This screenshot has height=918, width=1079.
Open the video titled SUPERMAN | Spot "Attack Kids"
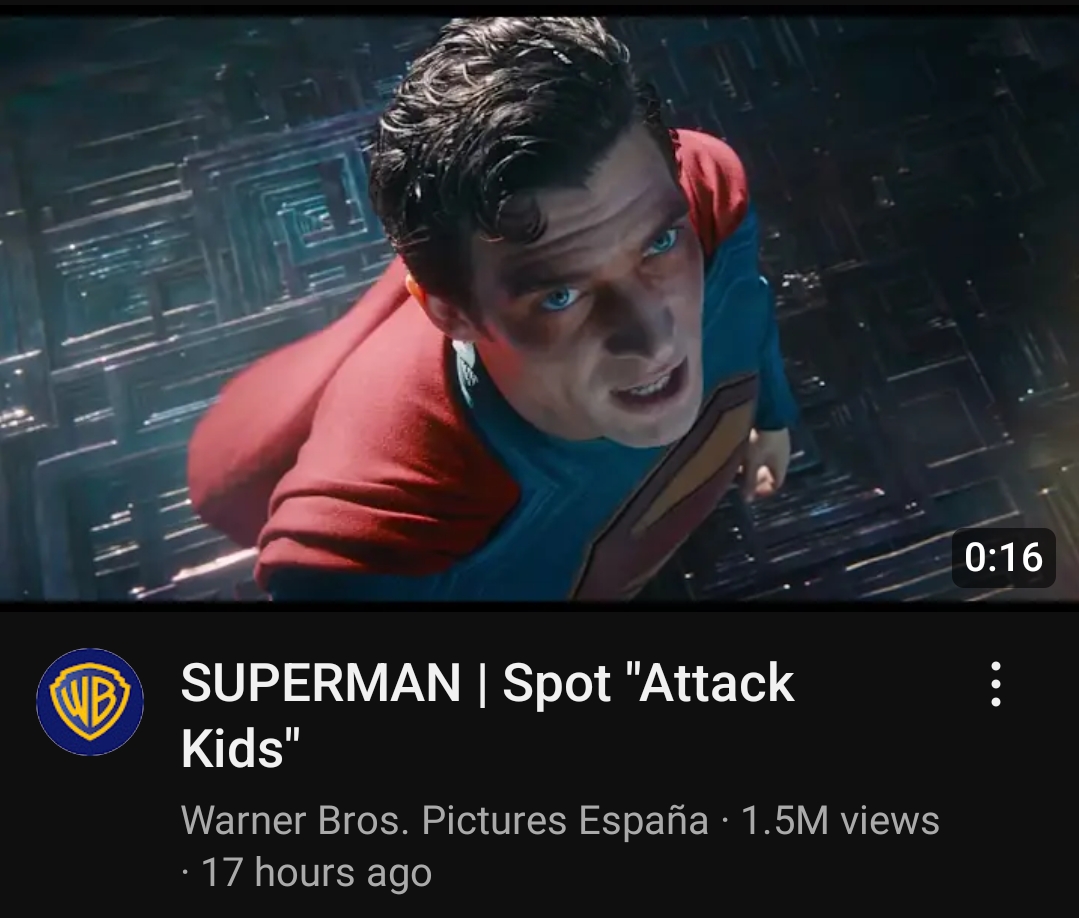(487, 715)
